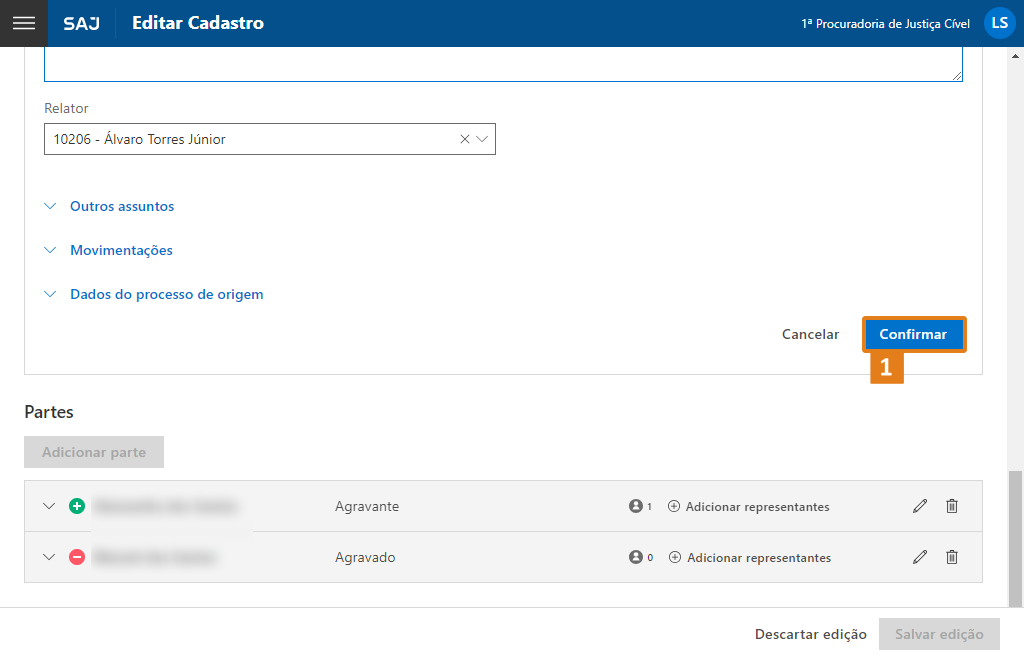Edit the Agravante party with pencil icon

point(920,506)
